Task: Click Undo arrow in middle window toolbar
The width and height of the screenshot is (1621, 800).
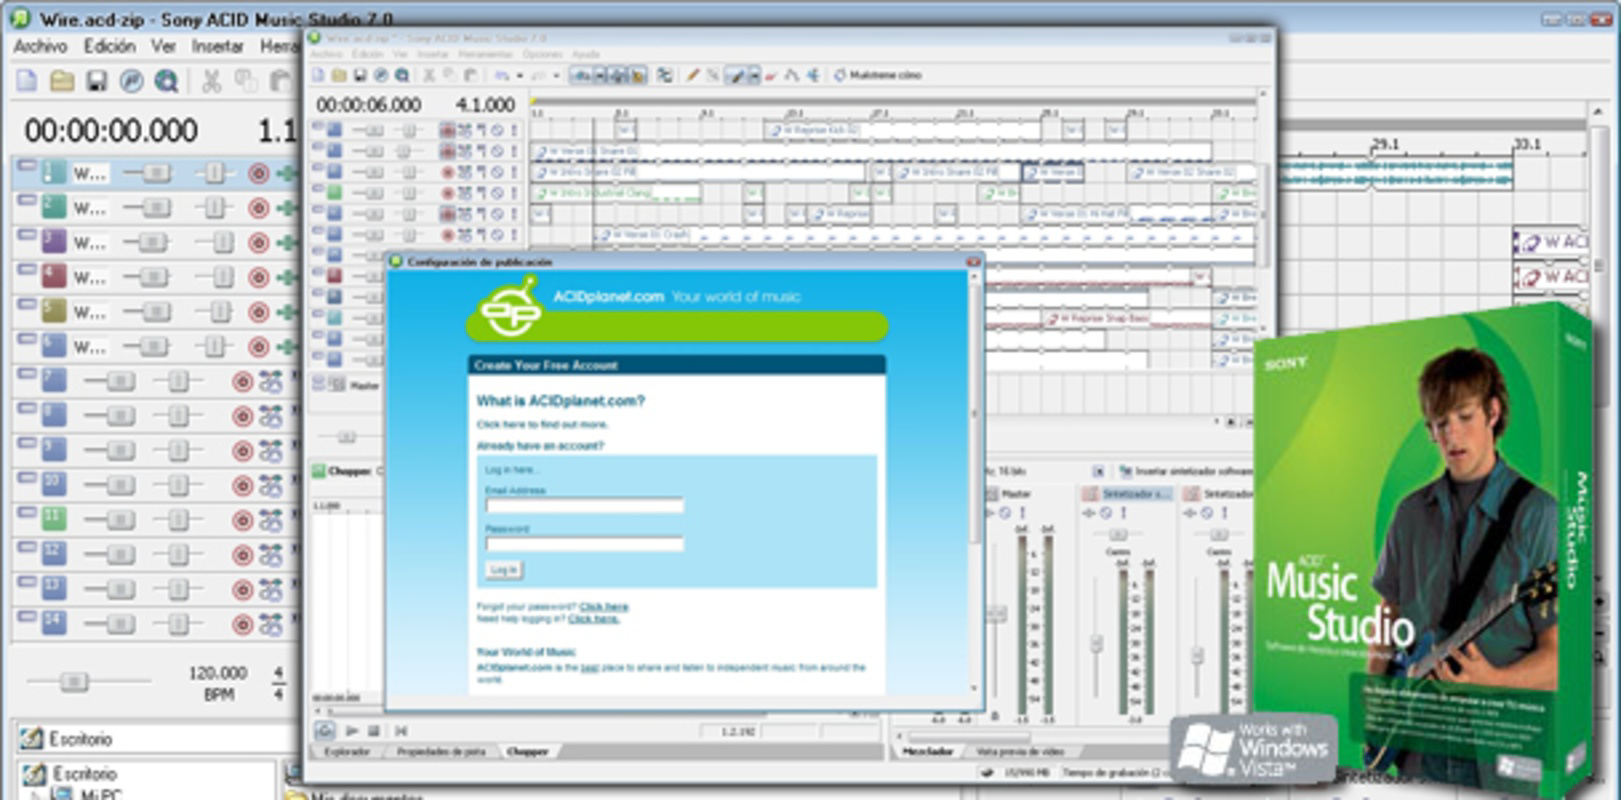Action: [501, 75]
